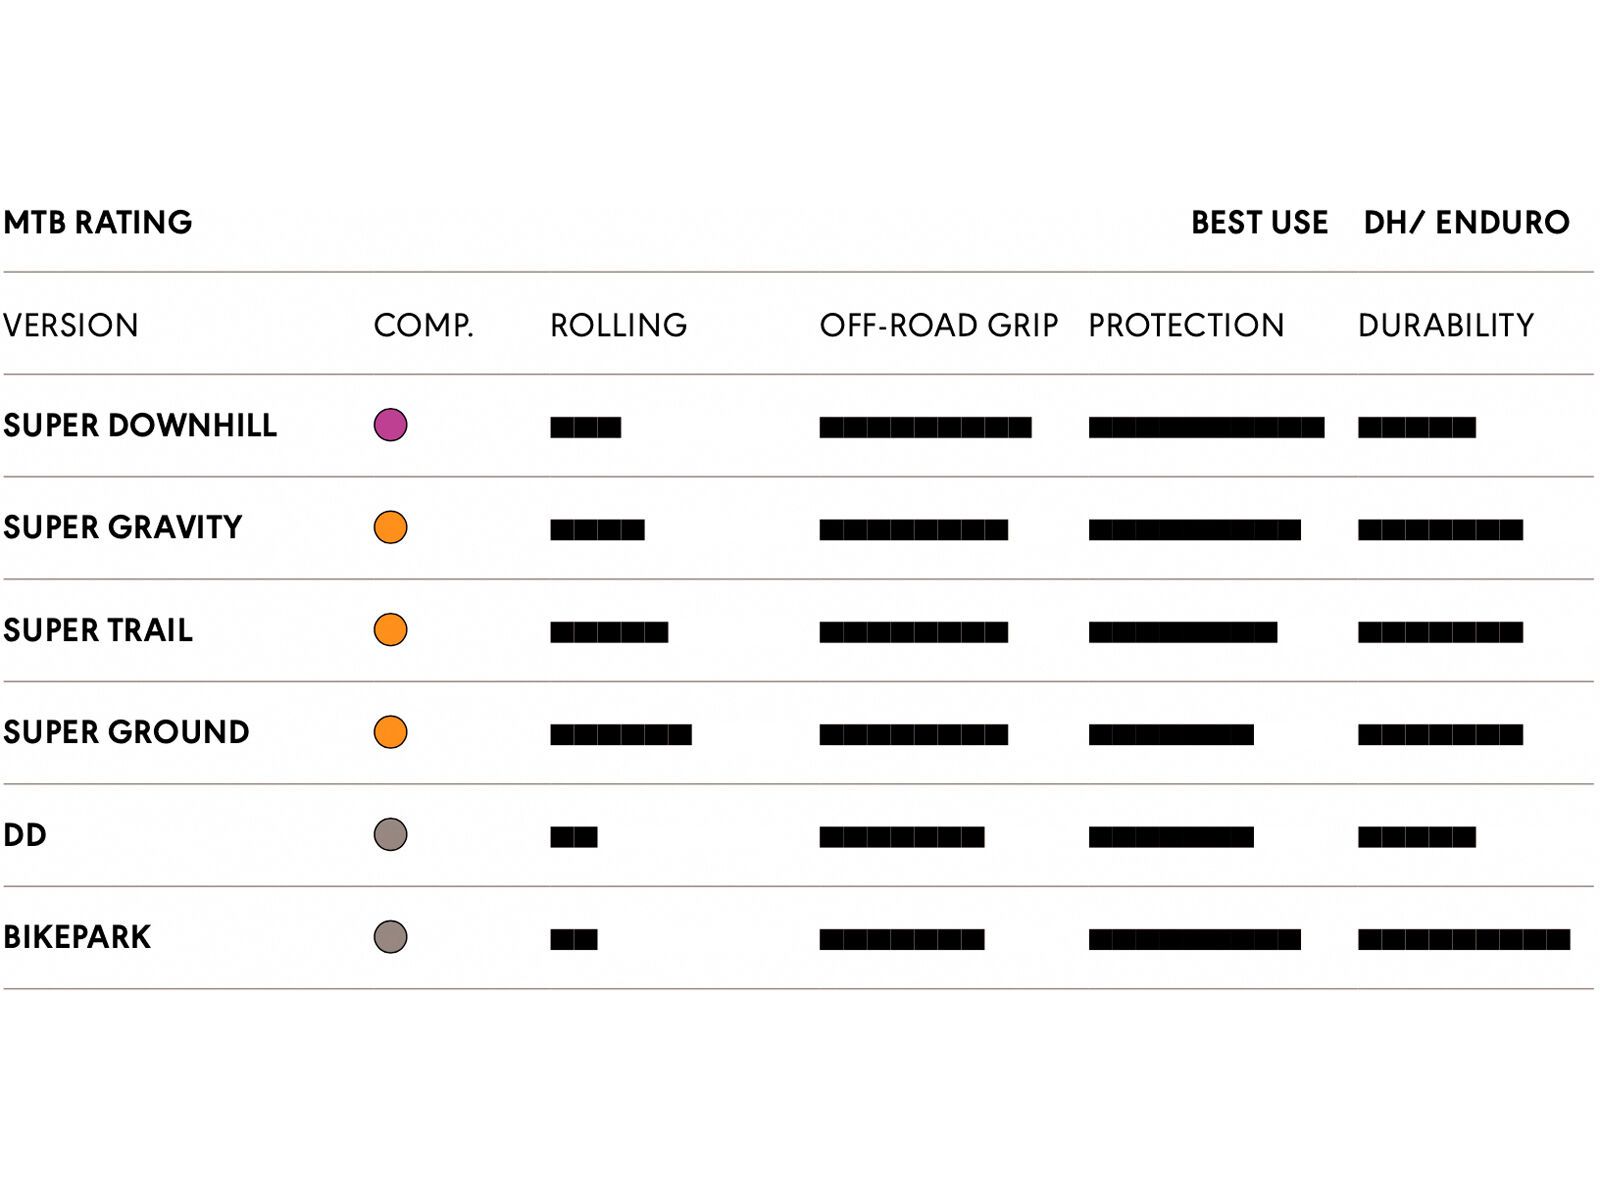
Task: Select the grey compound dot for DD
Action: click(390, 834)
